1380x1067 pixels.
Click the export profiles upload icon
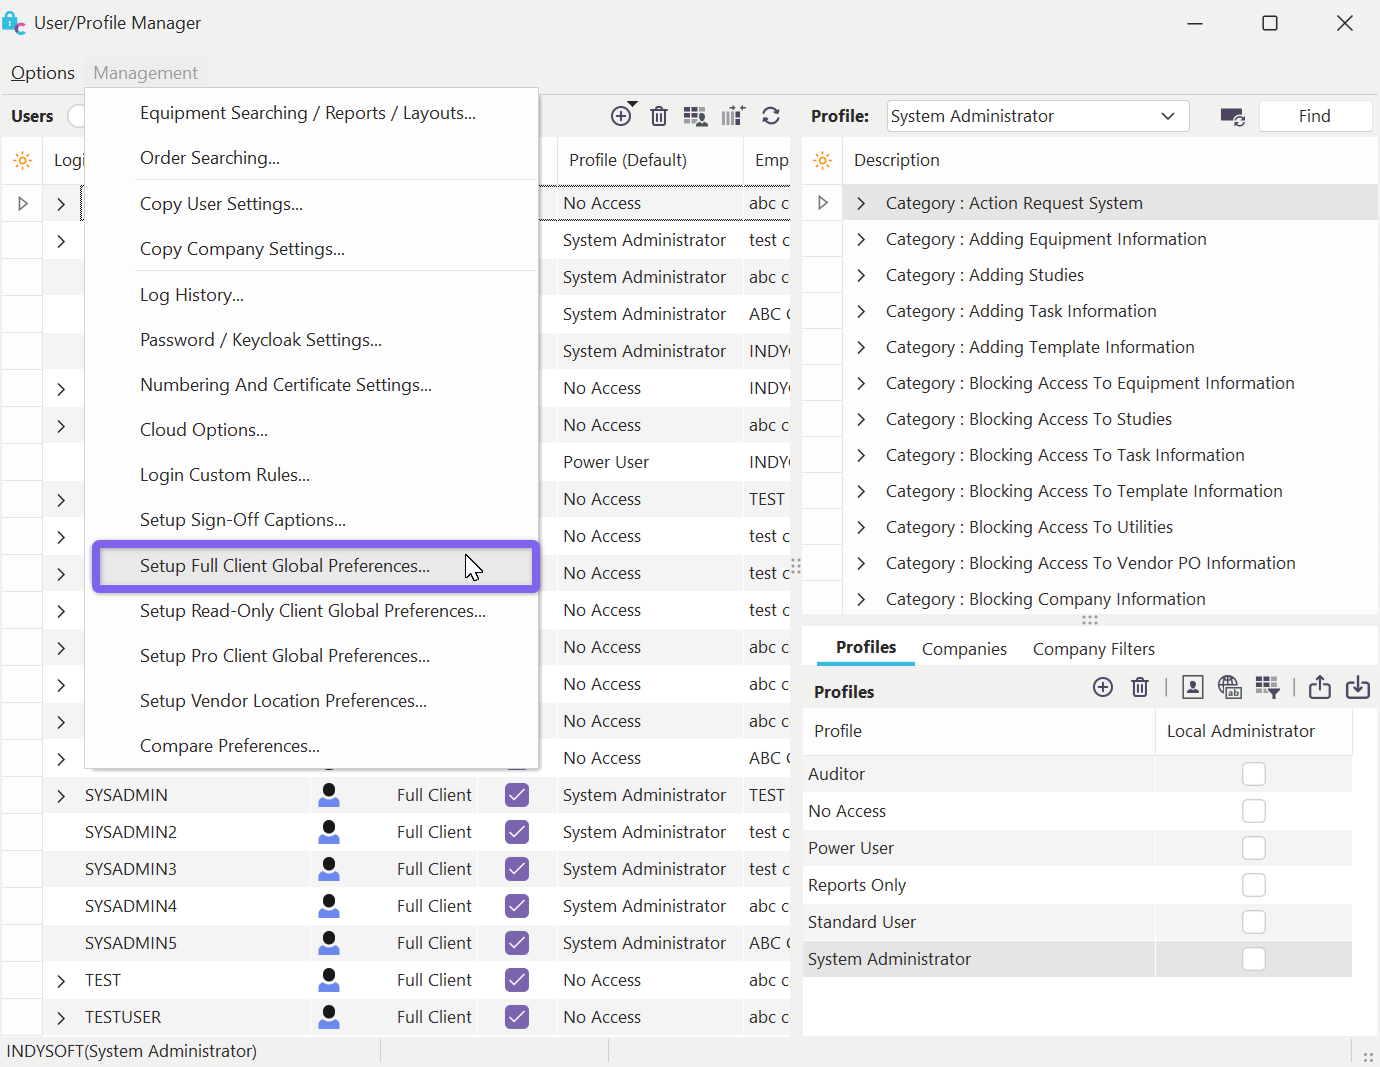click(x=1320, y=687)
